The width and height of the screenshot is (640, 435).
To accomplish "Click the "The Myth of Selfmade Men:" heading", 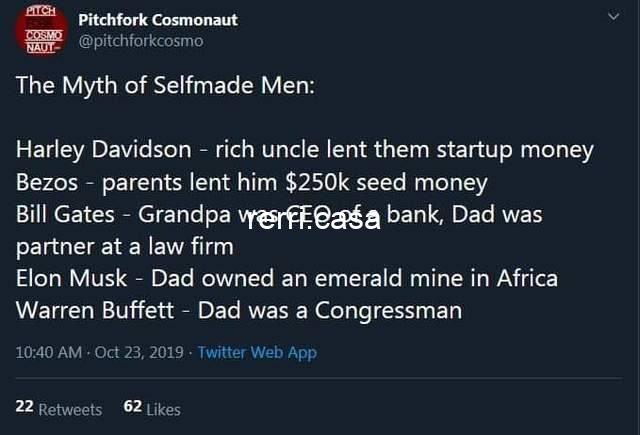I will point(165,84).
